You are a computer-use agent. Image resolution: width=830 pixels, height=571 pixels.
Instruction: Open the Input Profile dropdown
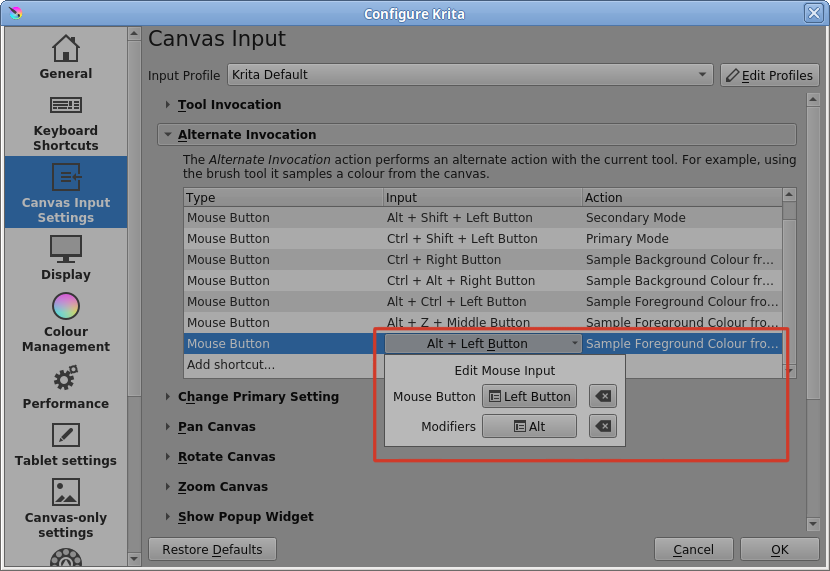tap(470, 75)
